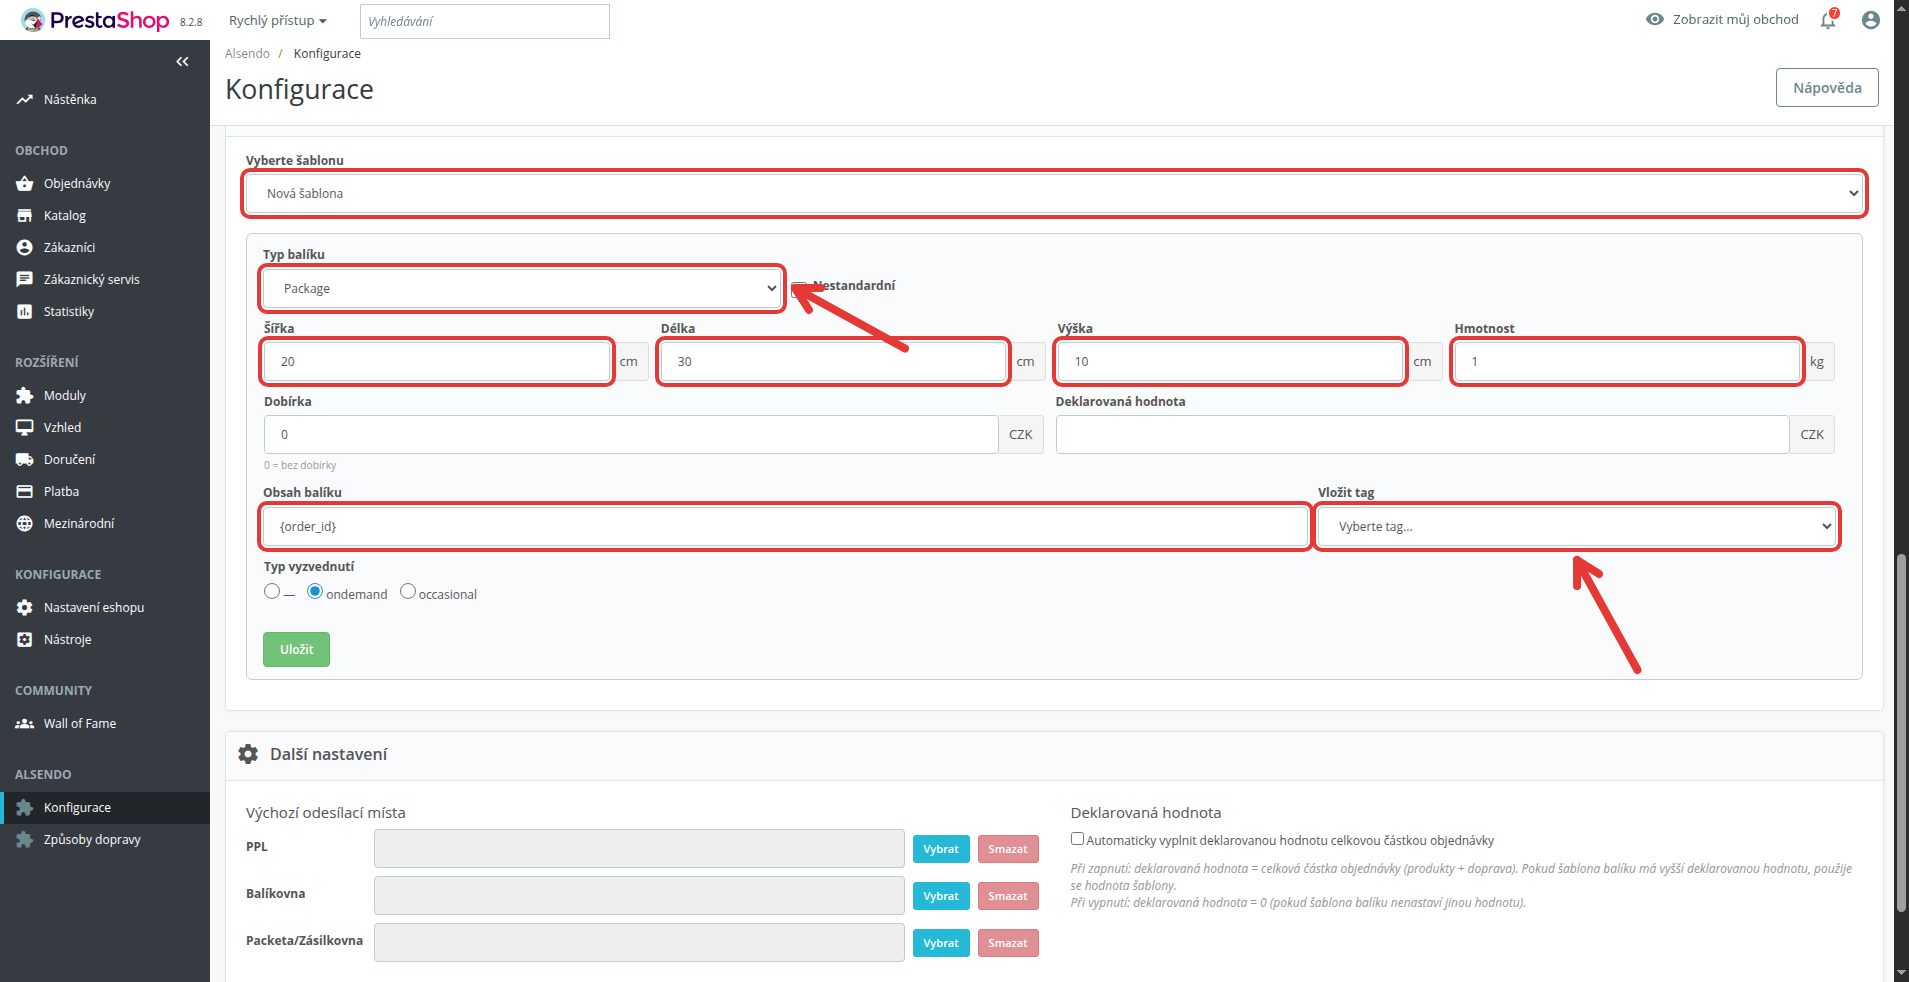1909x982 pixels.
Task: Click Vybrat button for Packeta/Zásilkovna
Action: [941, 944]
